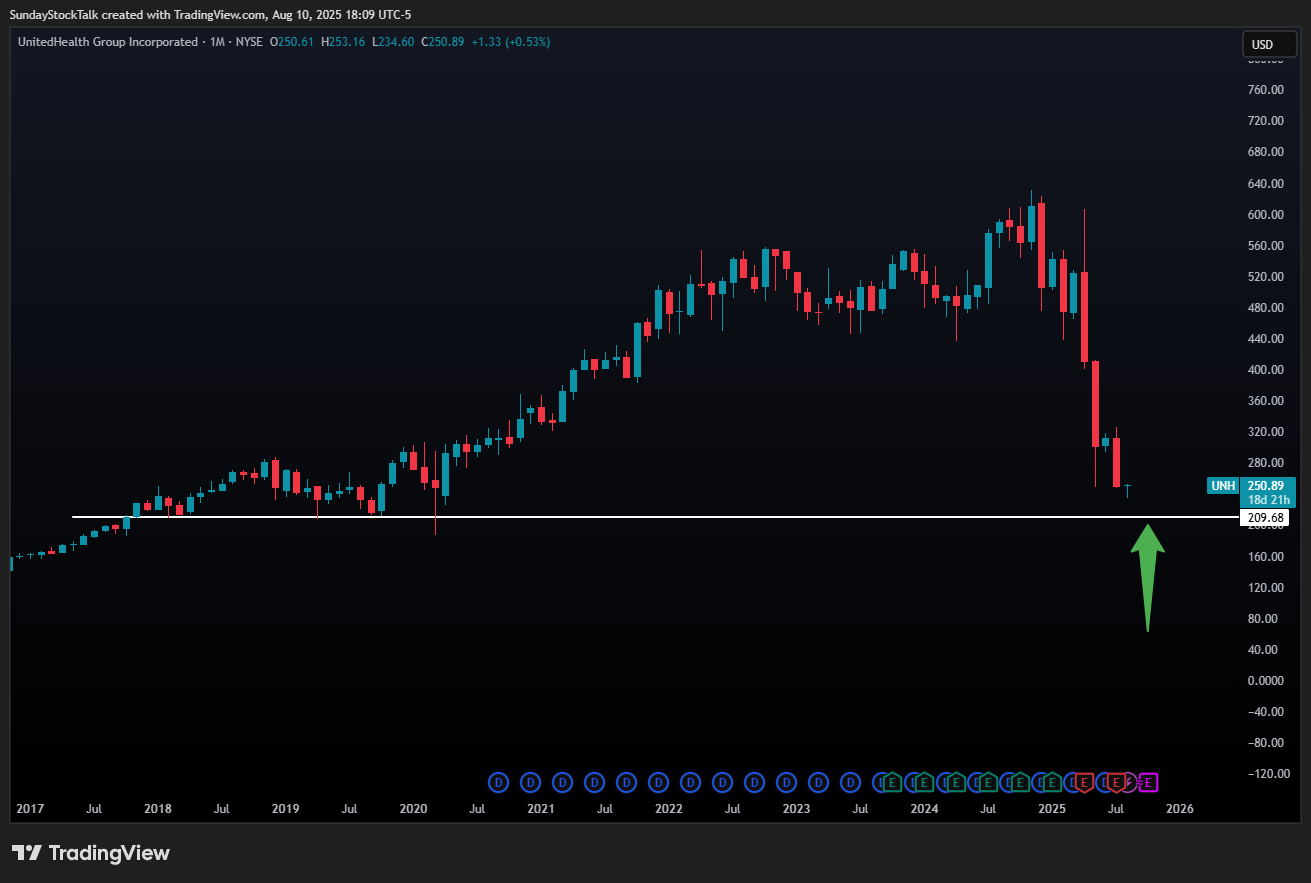Click the 440.00 price axis label
This screenshot has width=1311, height=883.
coord(1265,338)
